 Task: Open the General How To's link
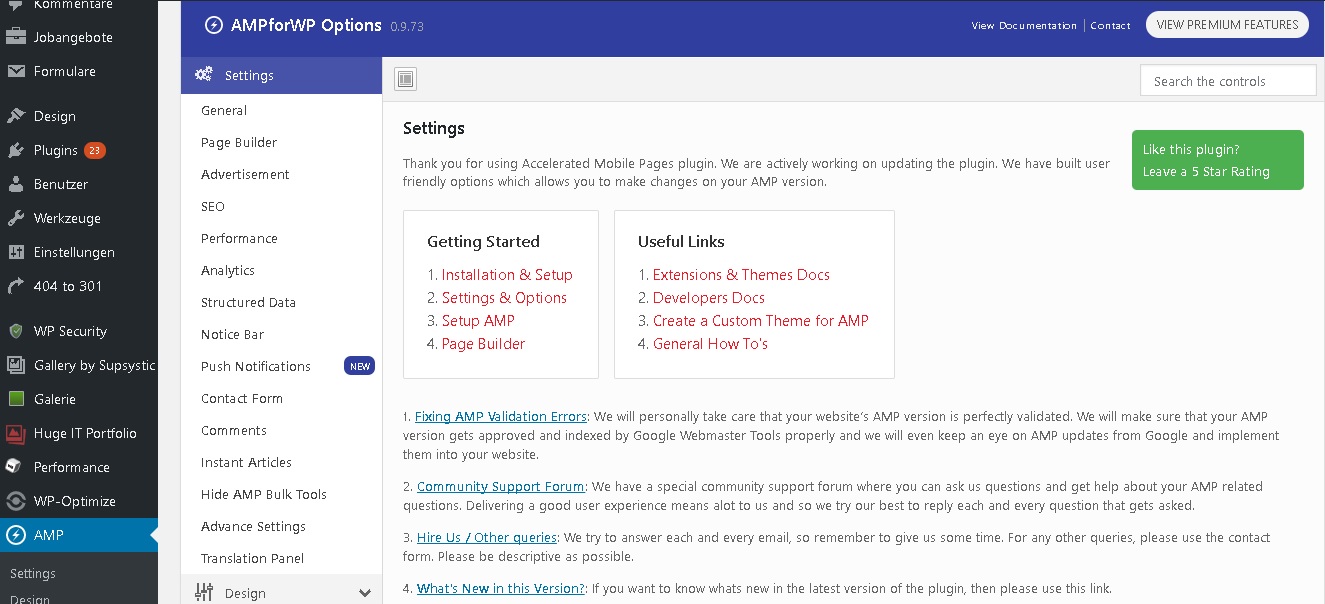coord(710,344)
